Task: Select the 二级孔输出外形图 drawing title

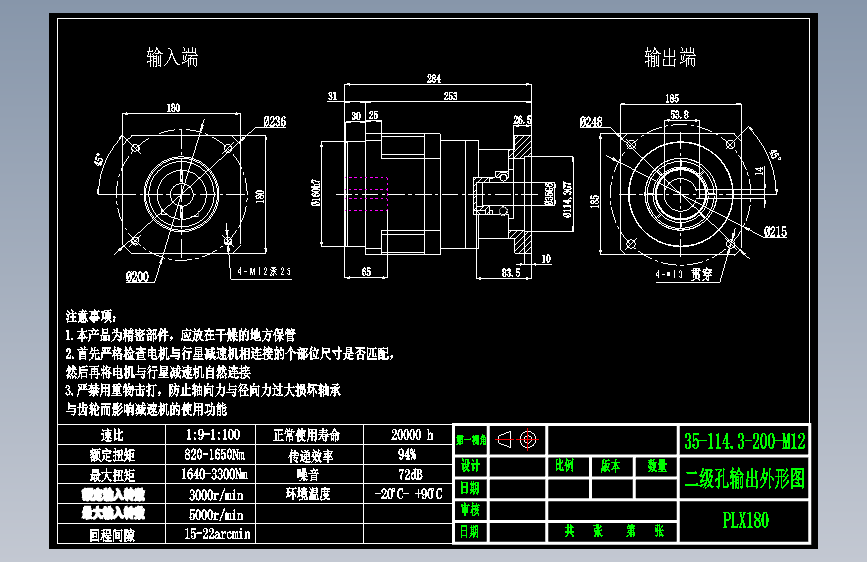Action: tap(744, 478)
